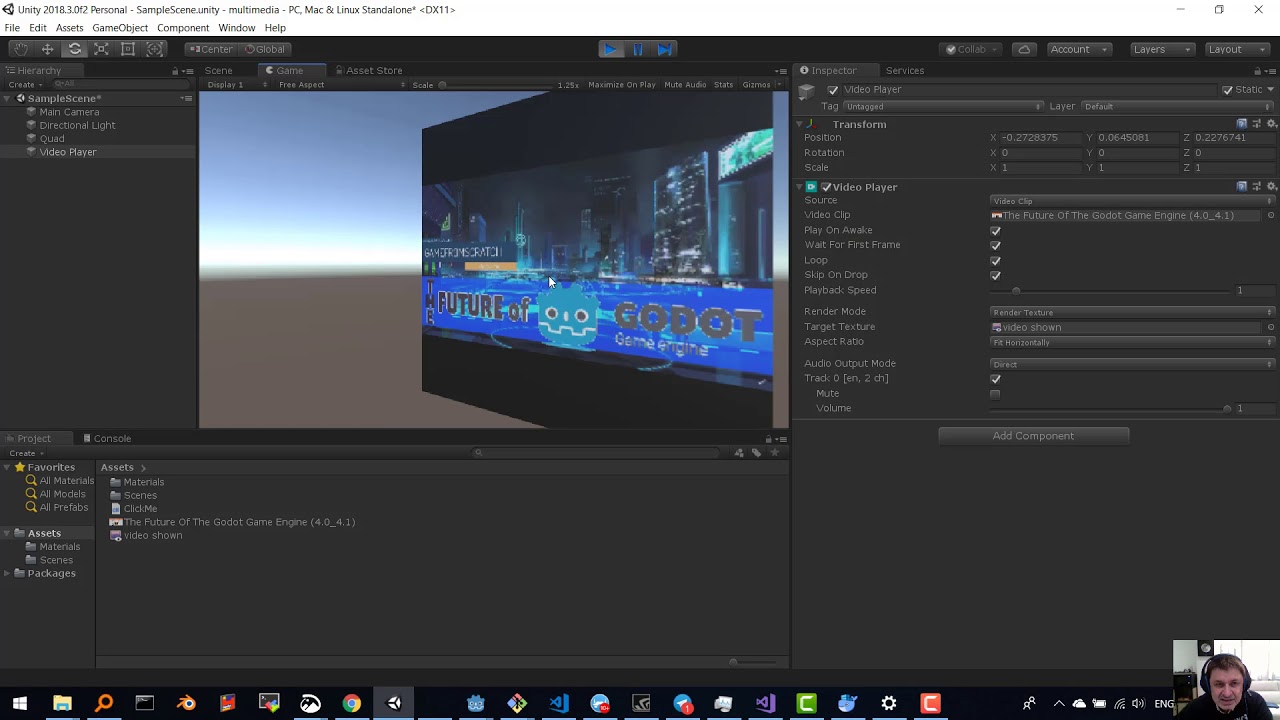Open the GameObject menu

pyautogui.click(x=120, y=28)
